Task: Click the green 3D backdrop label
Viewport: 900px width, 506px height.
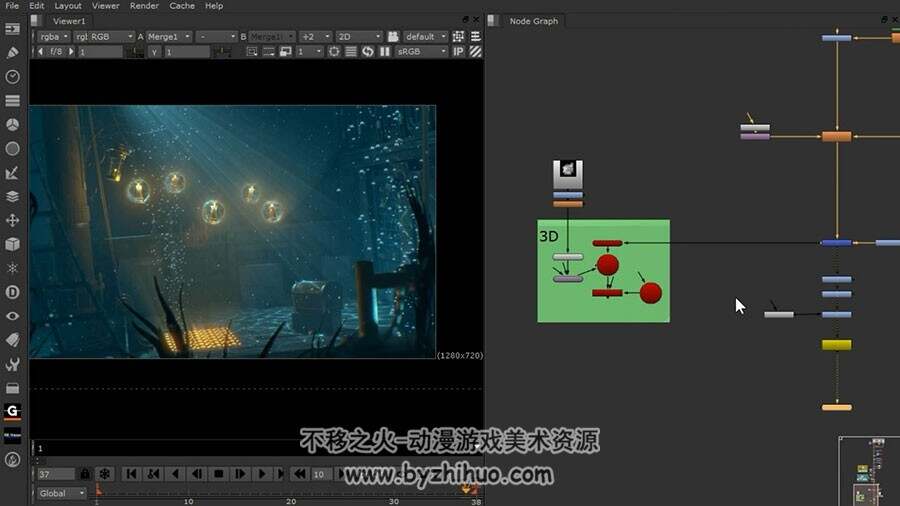Action: 549,236
